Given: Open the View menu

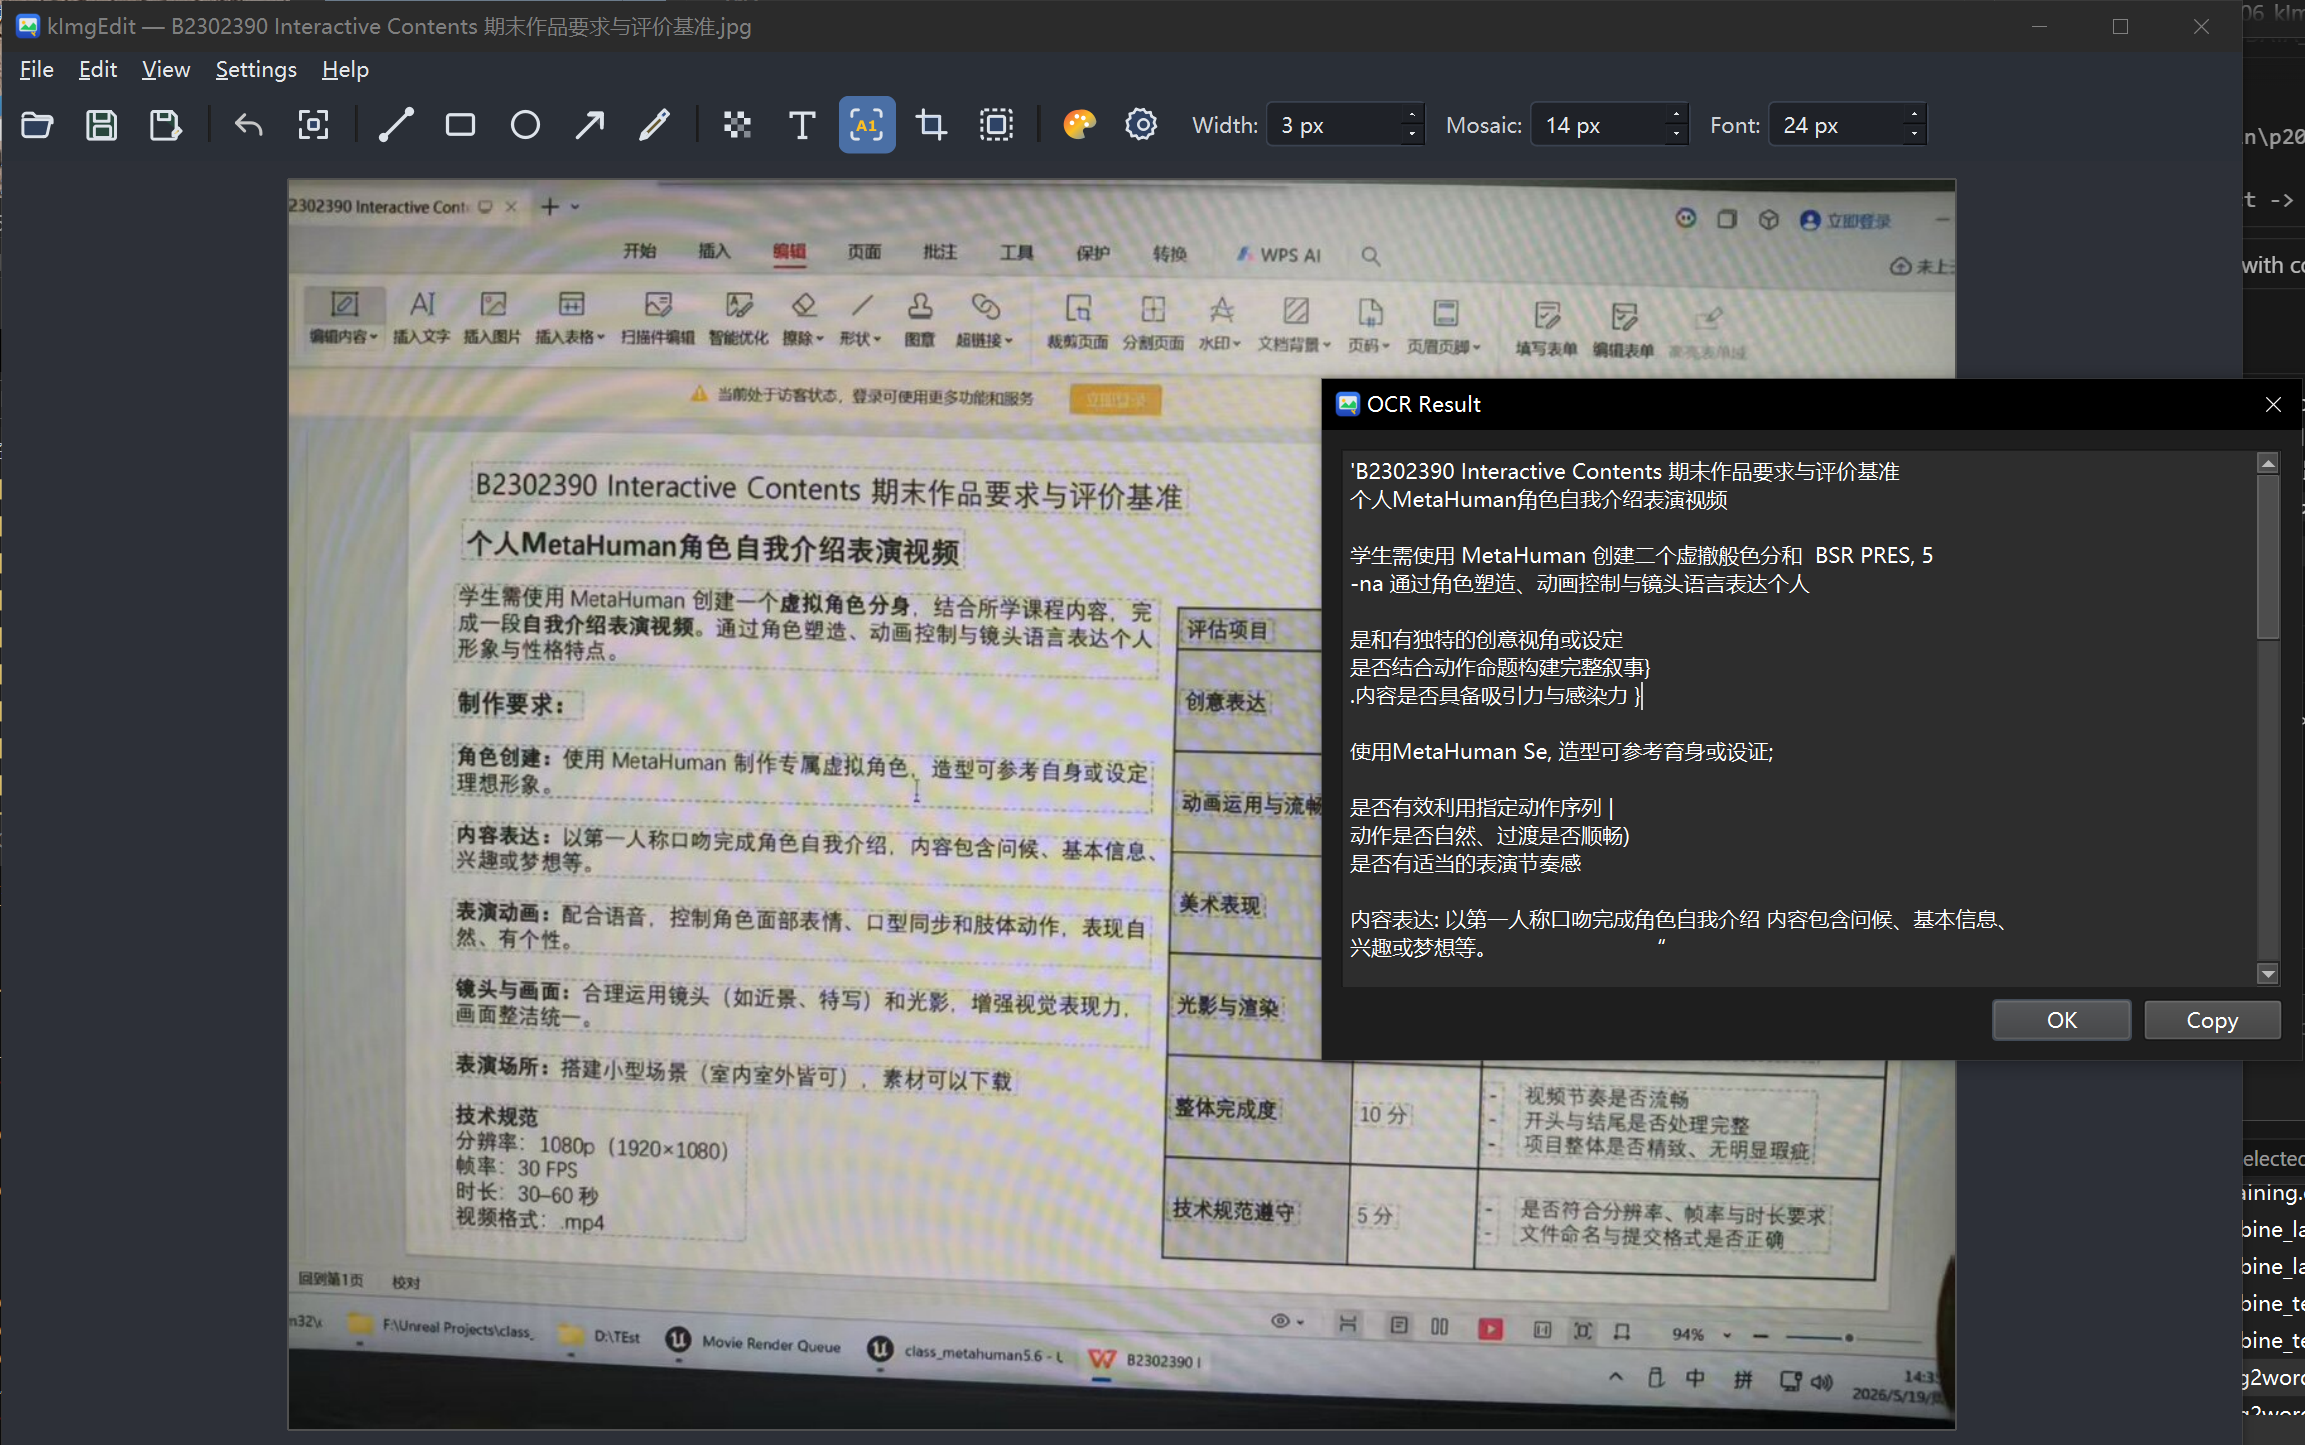Looking at the screenshot, I should [166, 69].
